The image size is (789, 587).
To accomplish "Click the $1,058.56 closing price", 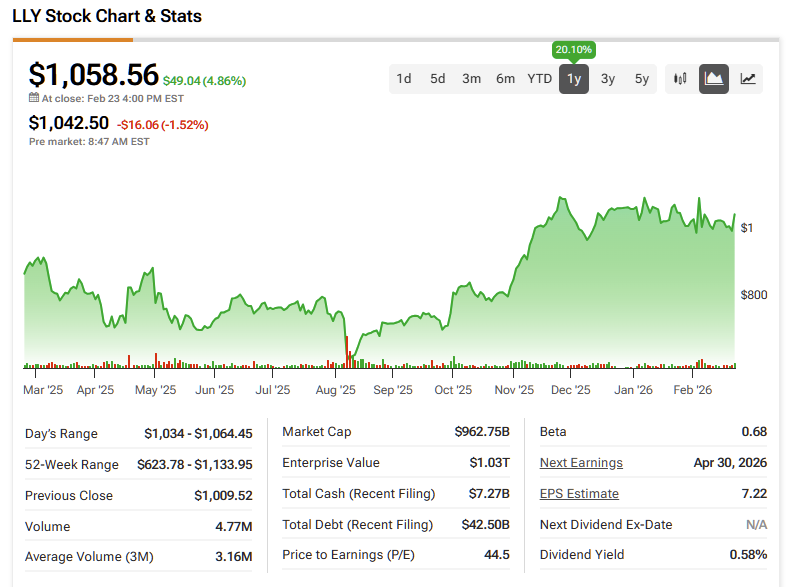I will 94,74.
